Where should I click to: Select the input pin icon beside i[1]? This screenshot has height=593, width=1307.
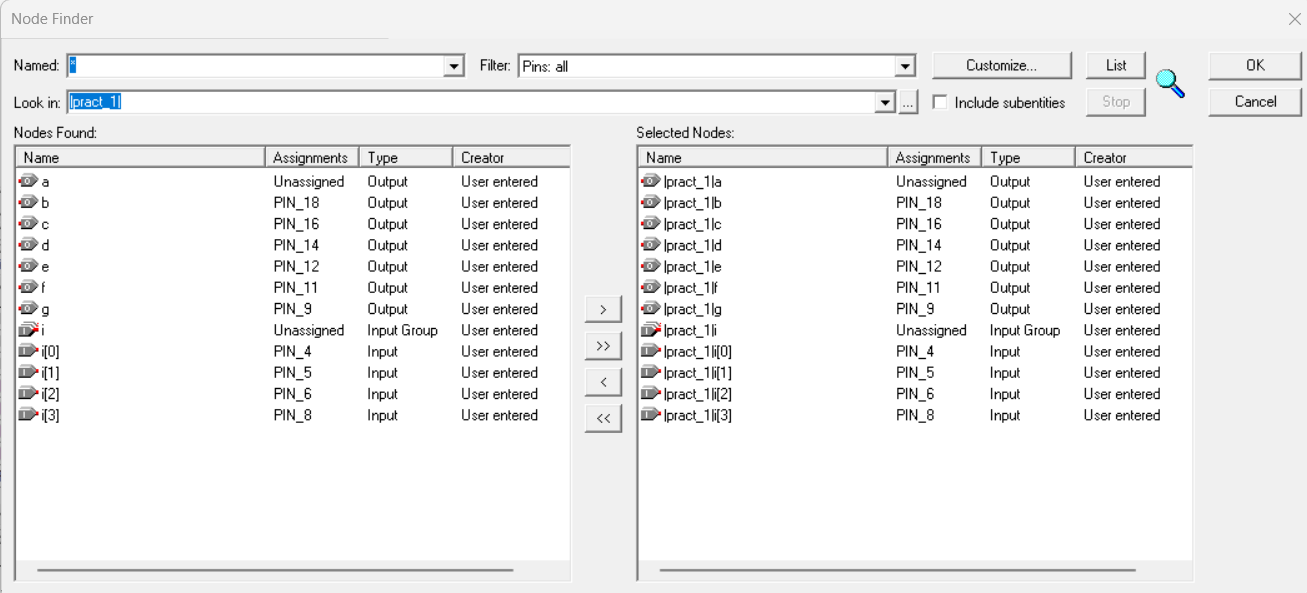pyautogui.click(x=29, y=373)
